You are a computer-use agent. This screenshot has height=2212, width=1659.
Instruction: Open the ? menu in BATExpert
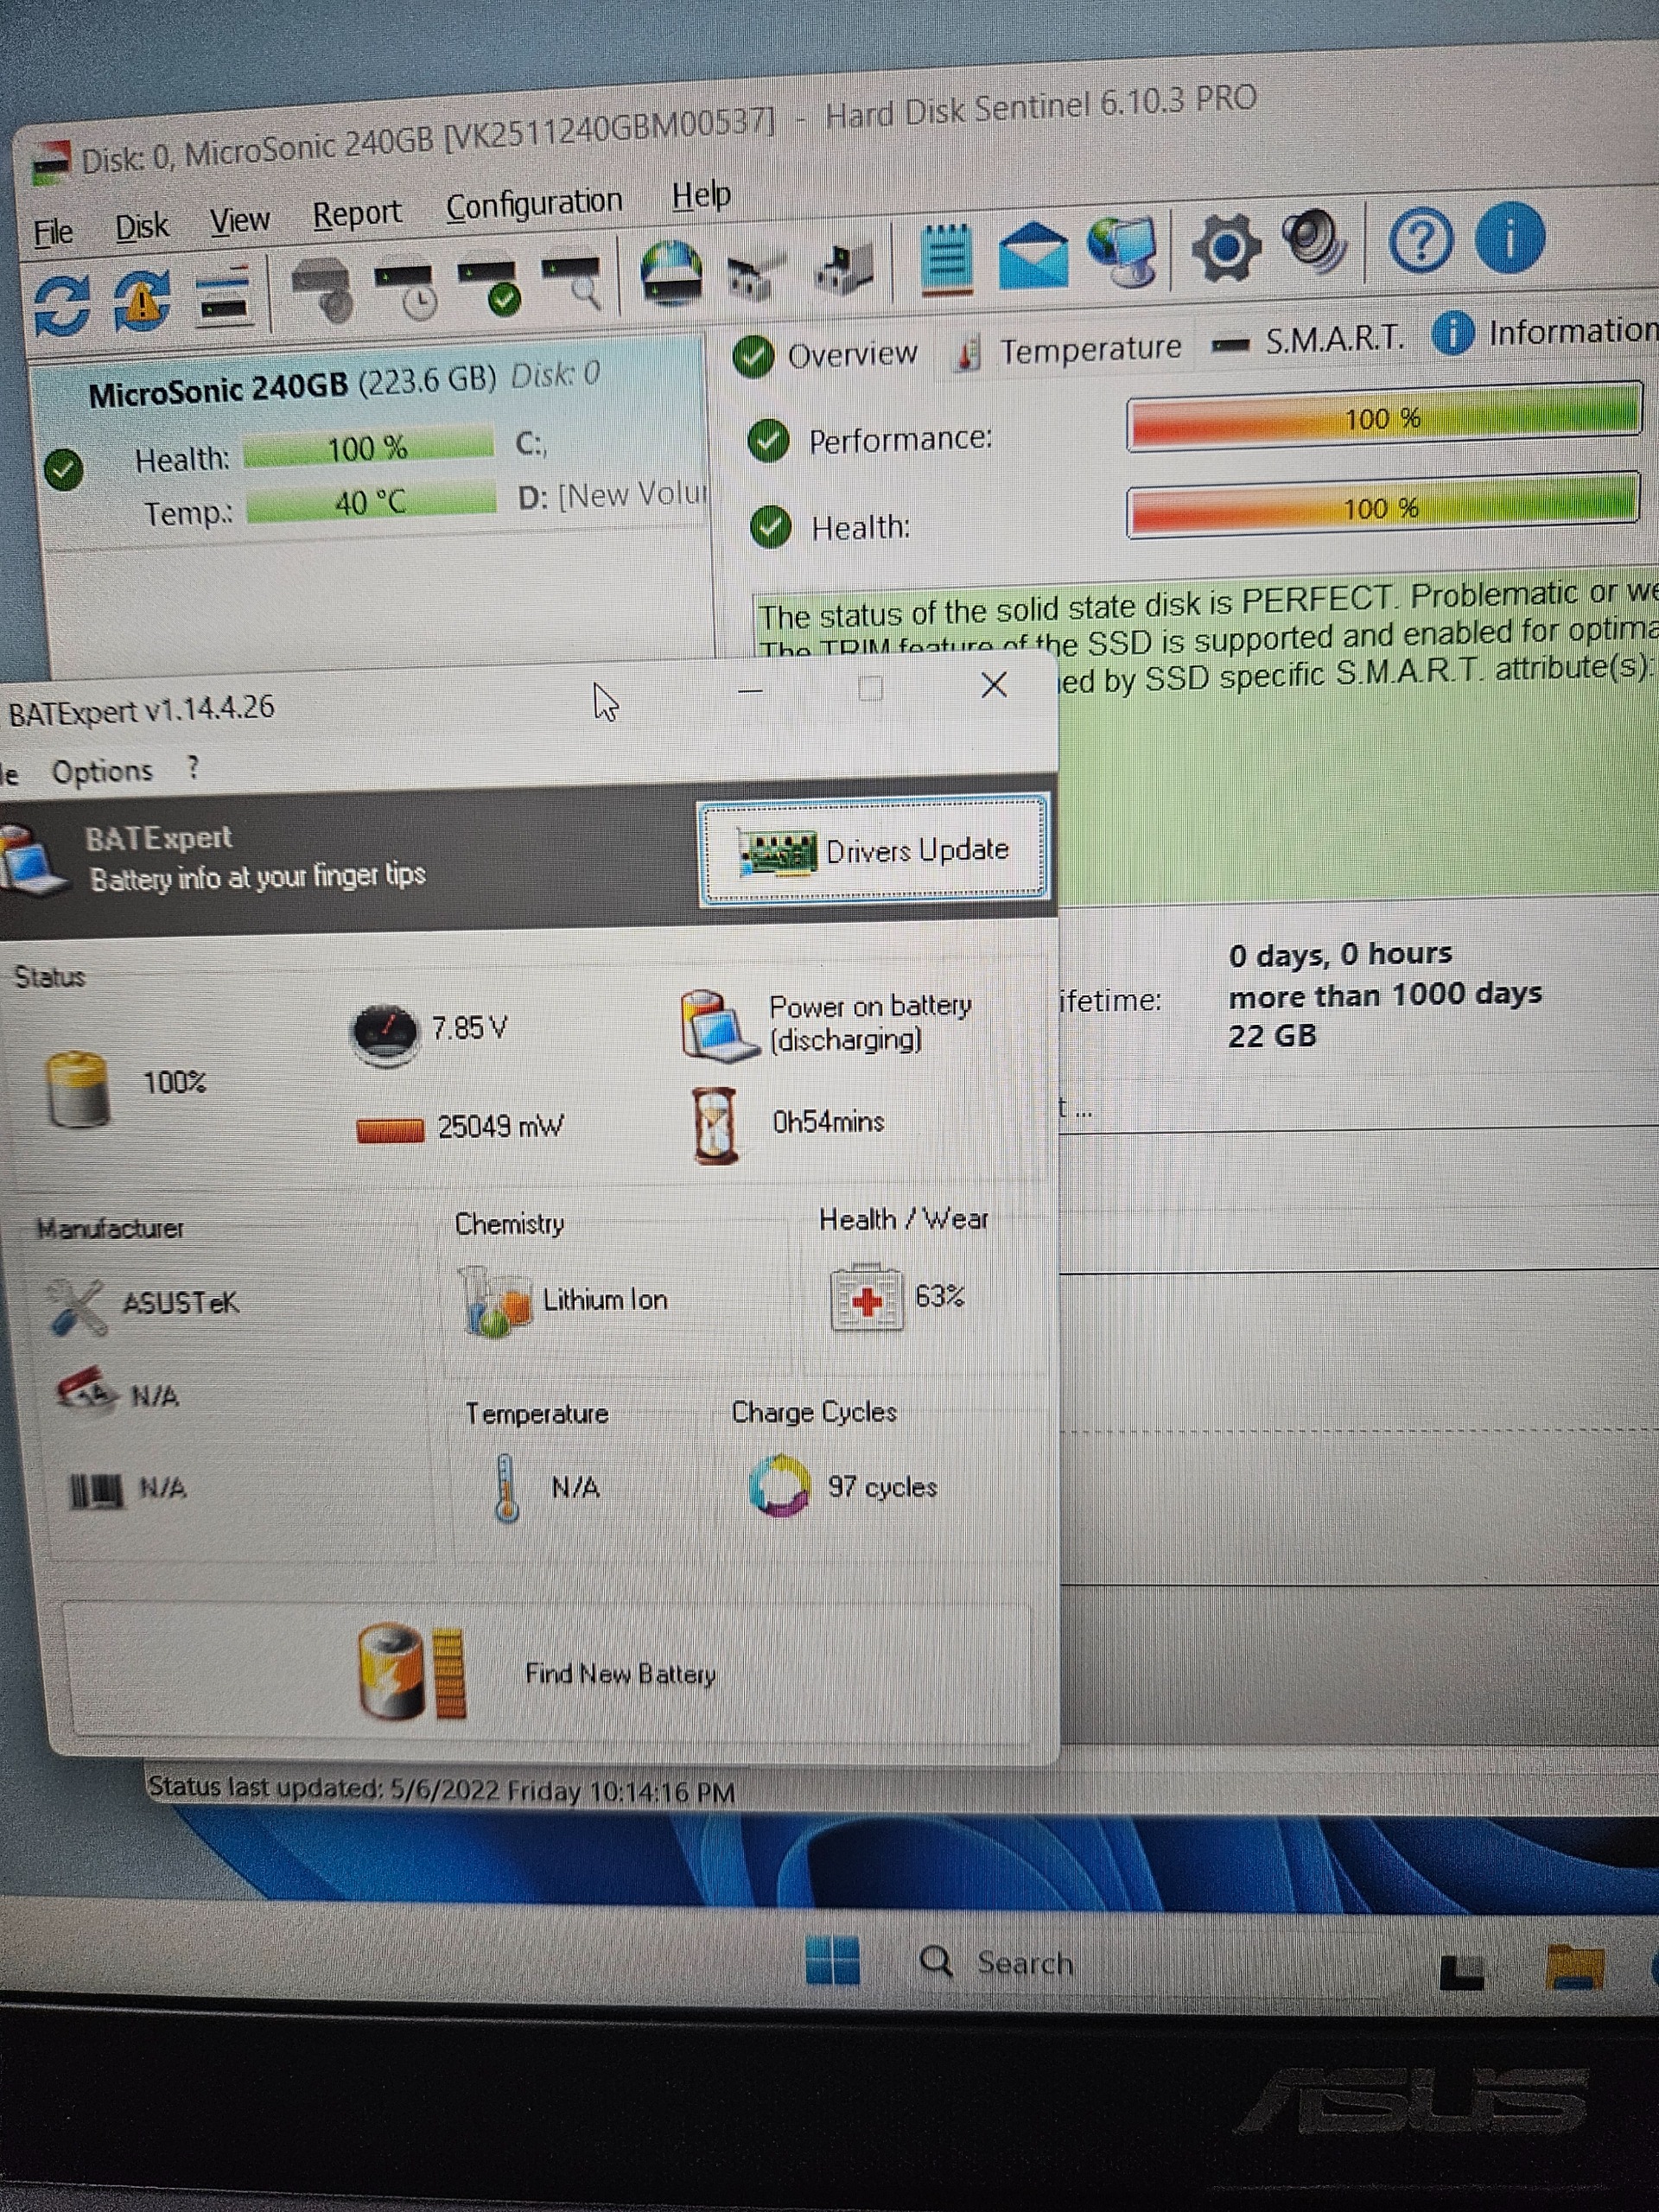pyautogui.click(x=193, y=768)
